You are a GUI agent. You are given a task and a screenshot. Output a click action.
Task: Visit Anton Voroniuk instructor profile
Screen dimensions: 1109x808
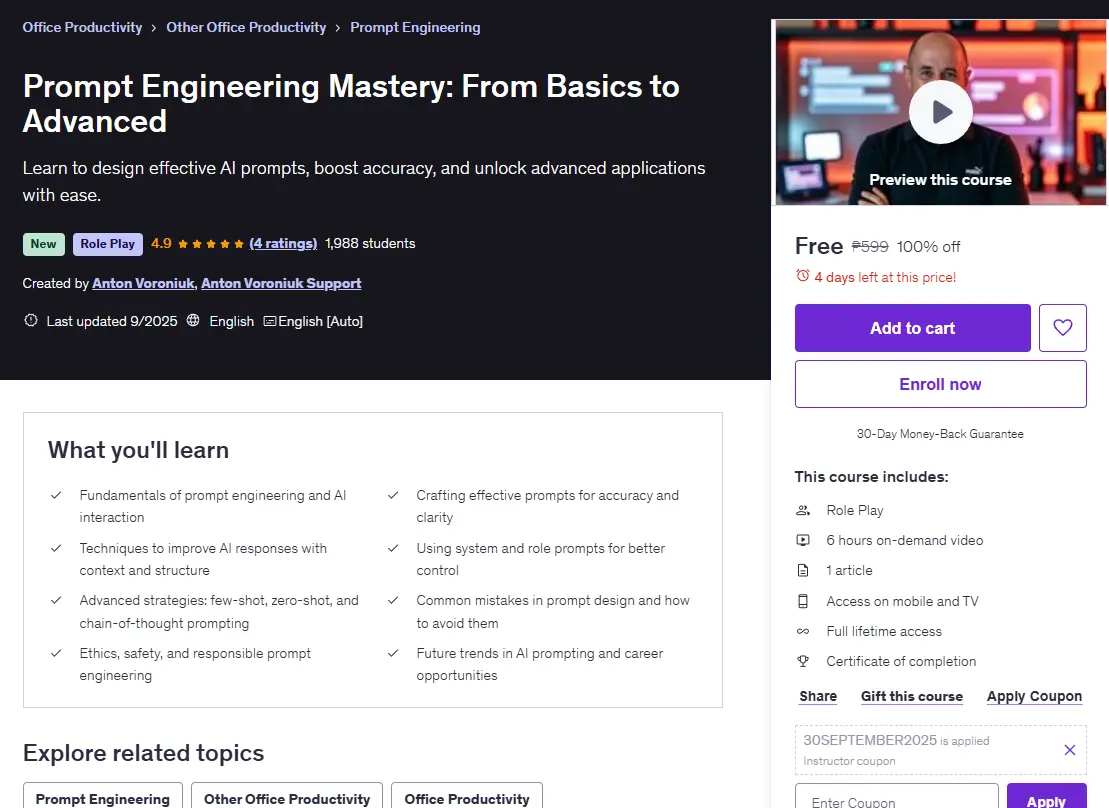click(x=143, y=283)
